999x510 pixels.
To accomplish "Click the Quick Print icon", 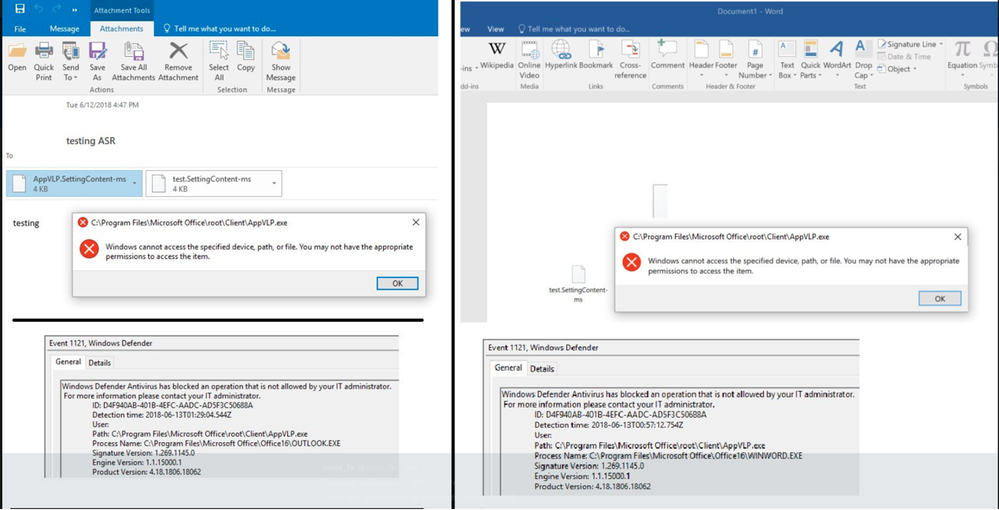I will (44, 51).
